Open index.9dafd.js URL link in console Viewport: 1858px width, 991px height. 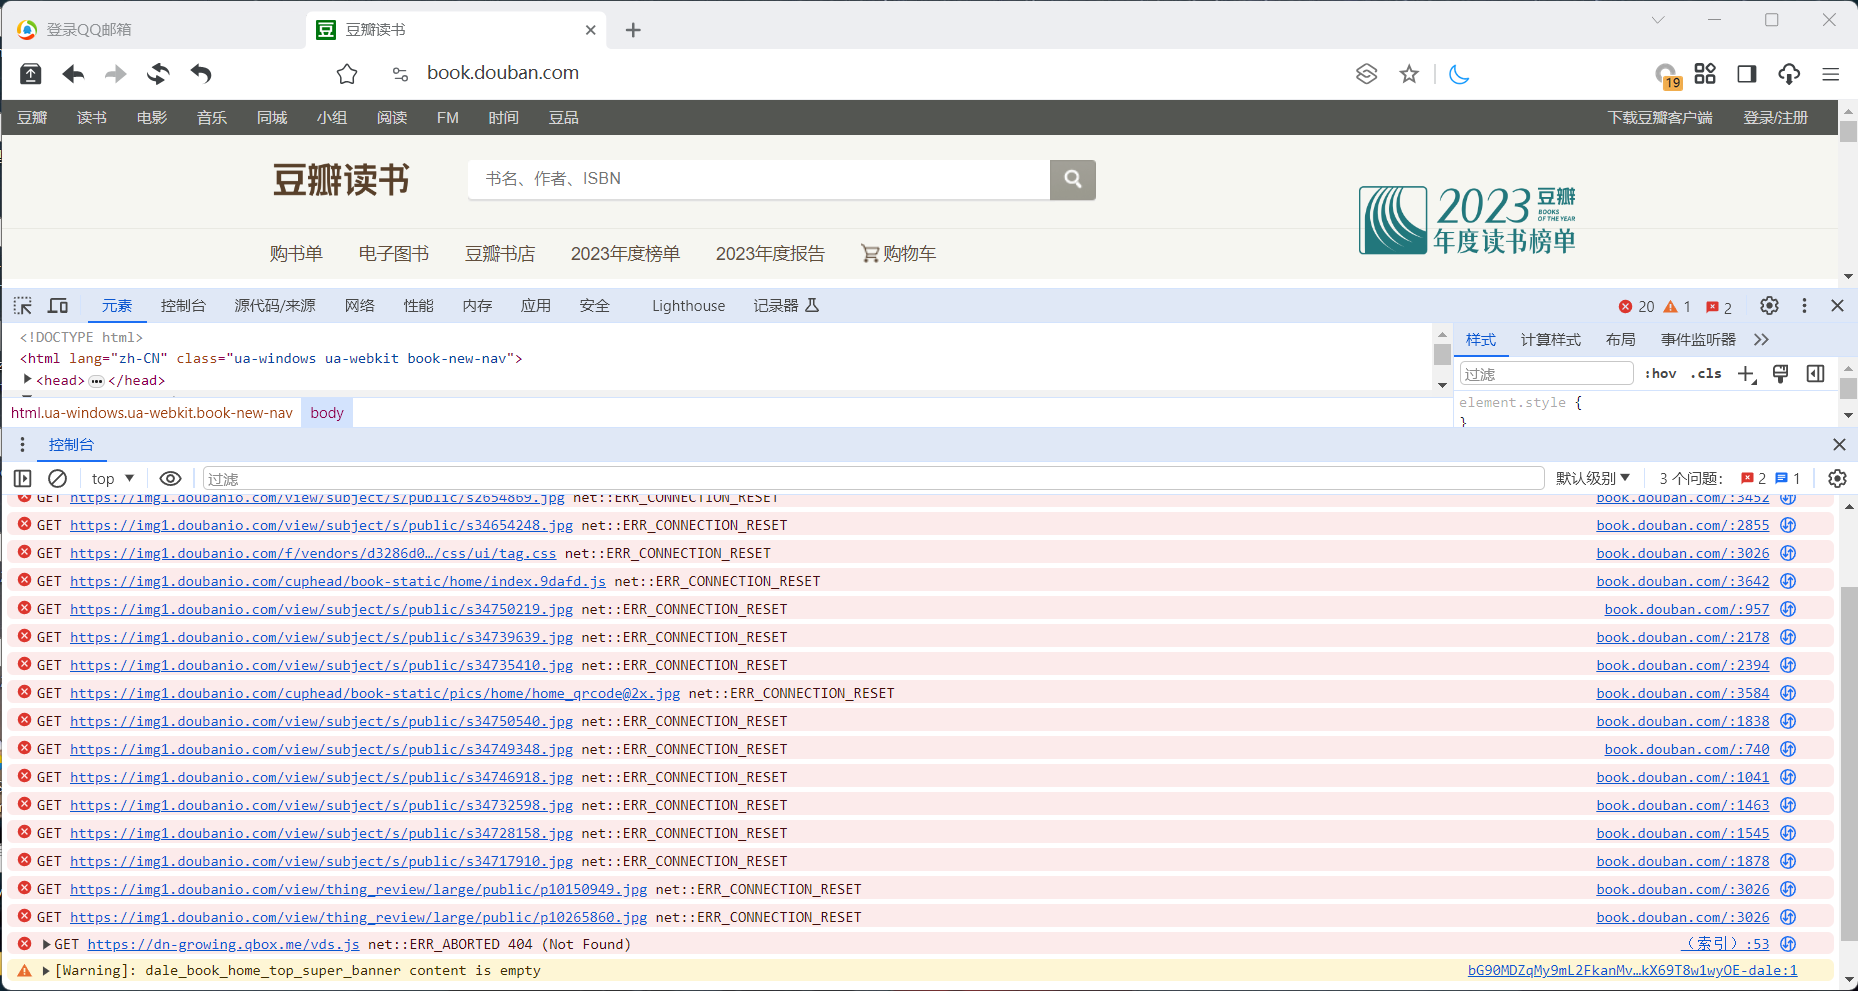tap(338, 581)
